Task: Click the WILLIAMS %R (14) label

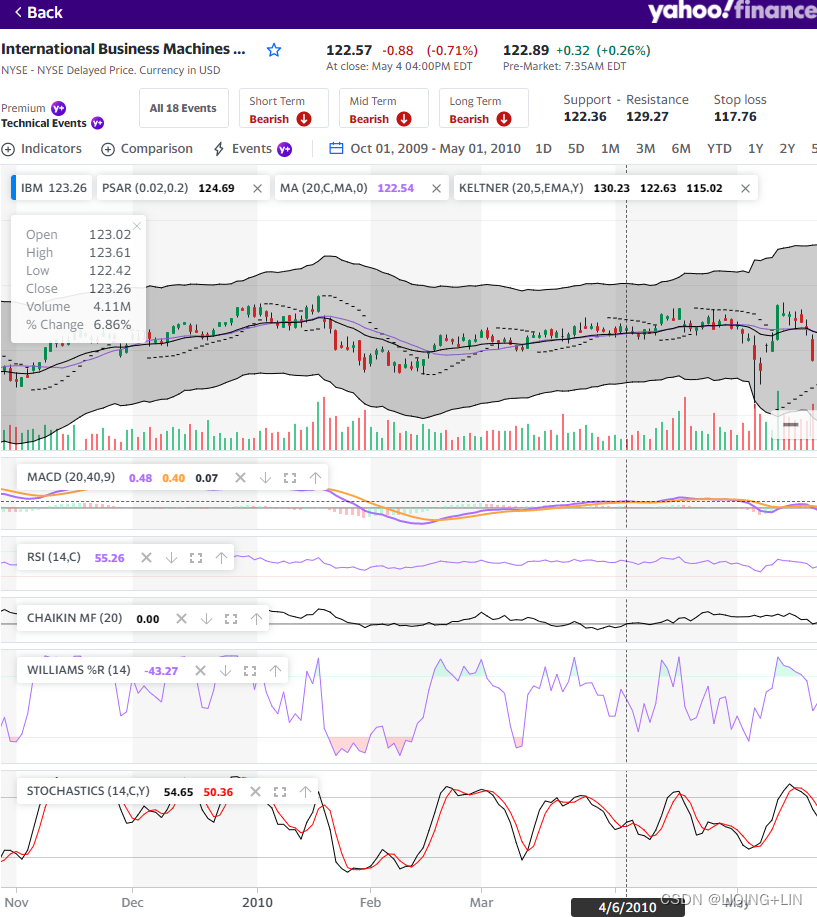Action: pyautogui.click(x=78, y=670)
